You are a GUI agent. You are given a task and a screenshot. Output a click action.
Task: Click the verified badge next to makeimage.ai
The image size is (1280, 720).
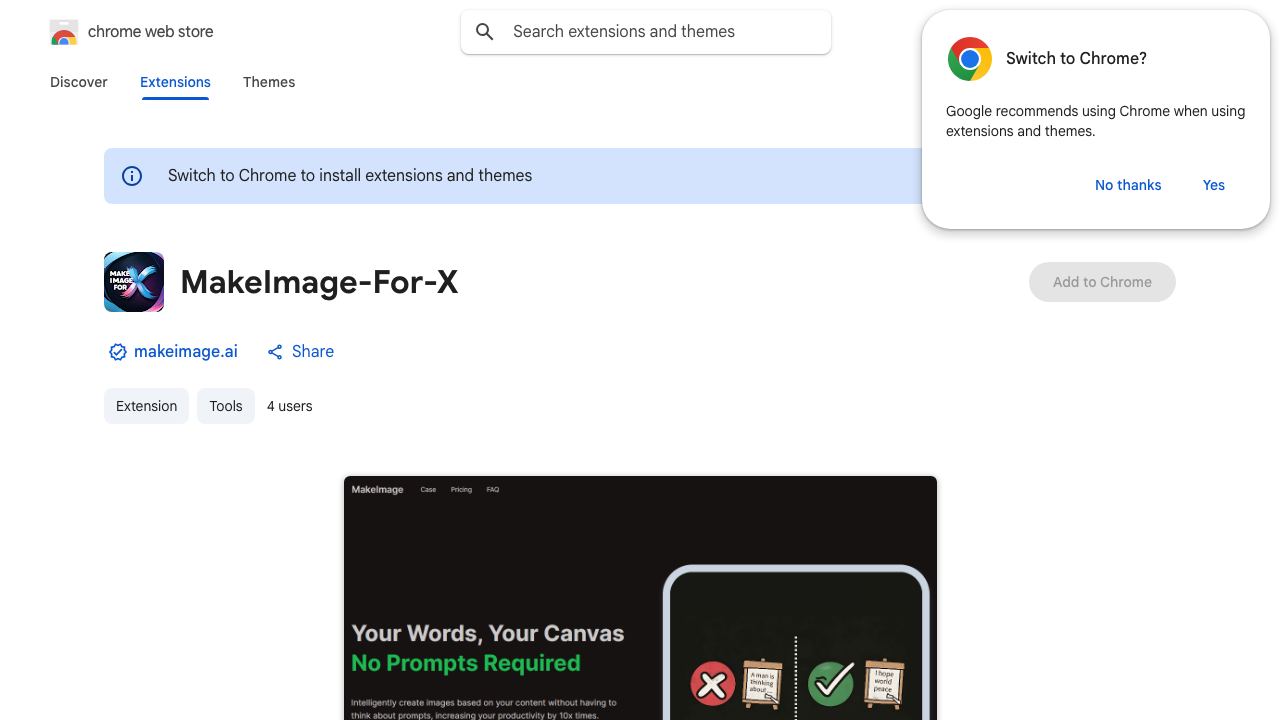[x=118, y=352]
